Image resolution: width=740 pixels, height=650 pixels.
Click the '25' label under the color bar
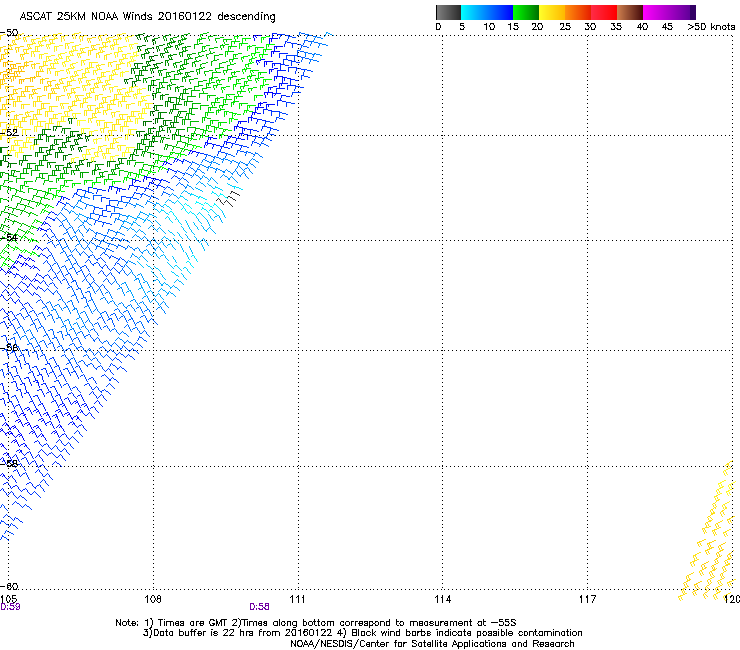(x=564, y=27)
